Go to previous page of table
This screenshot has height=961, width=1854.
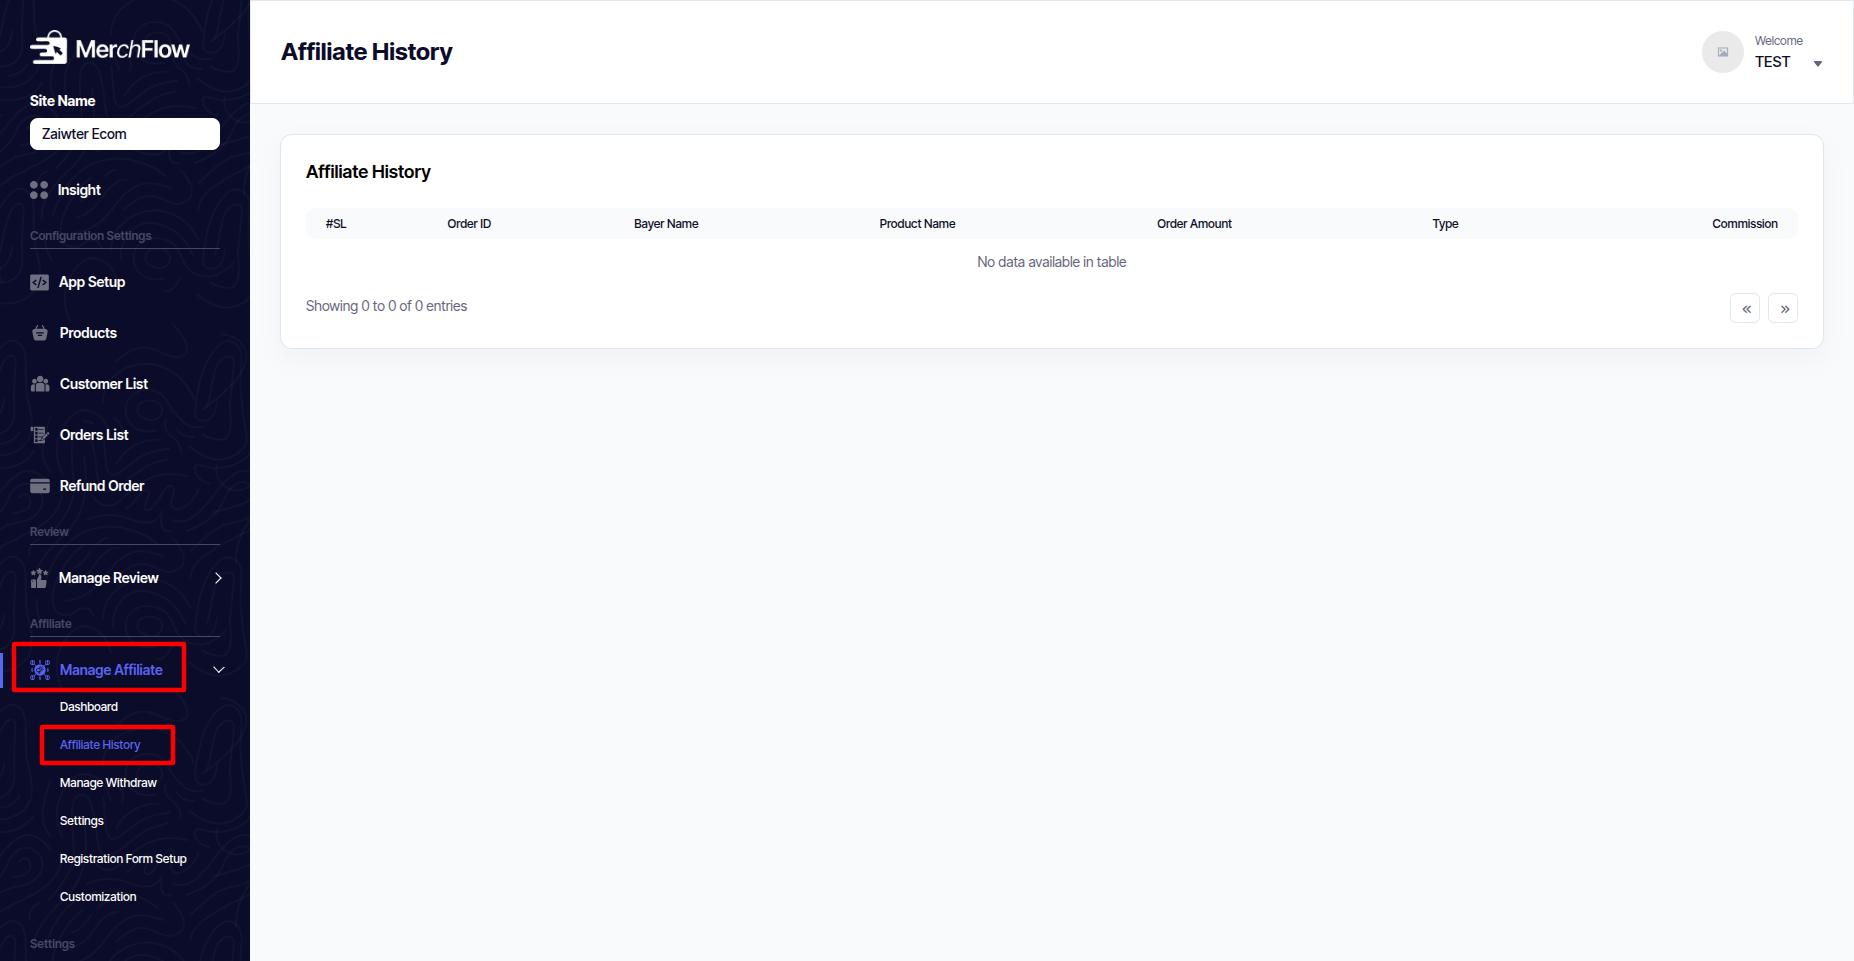pos(1745,309)
